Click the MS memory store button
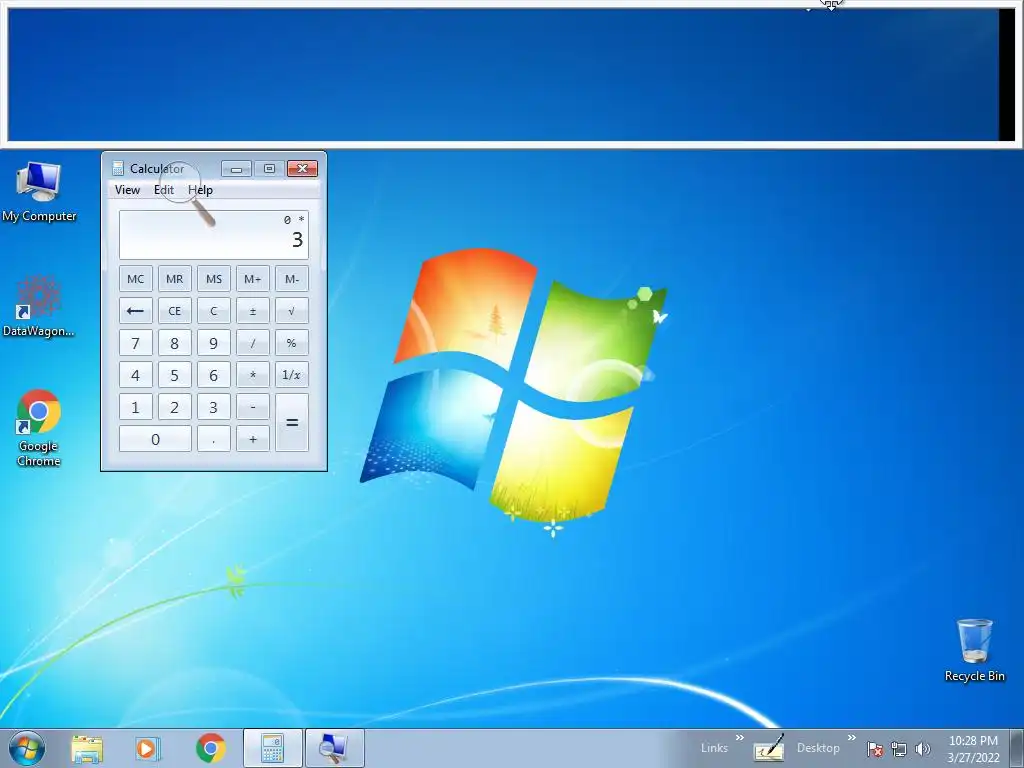 [x=214, y=279]
